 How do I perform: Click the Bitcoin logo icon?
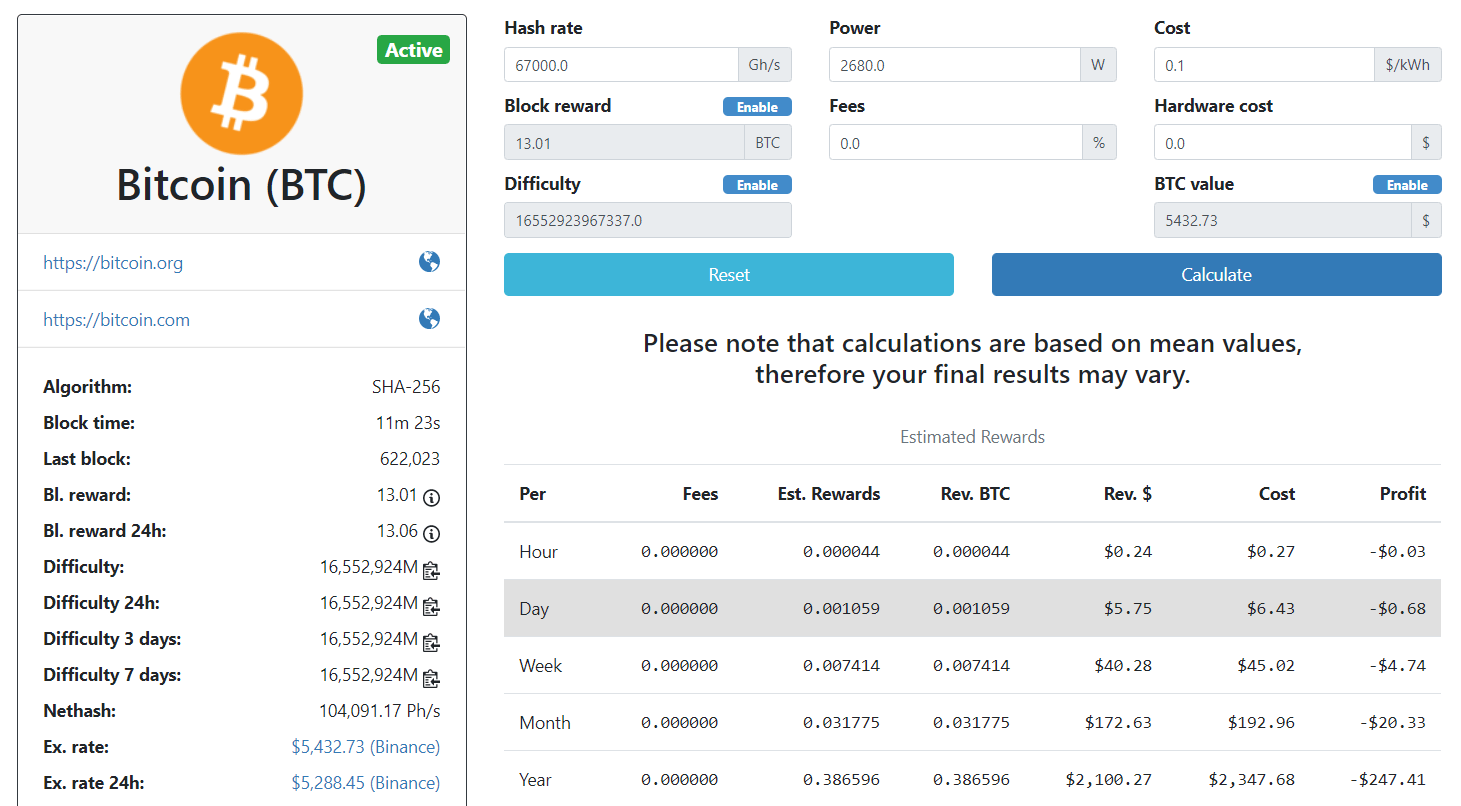click(x=241, y=92)
